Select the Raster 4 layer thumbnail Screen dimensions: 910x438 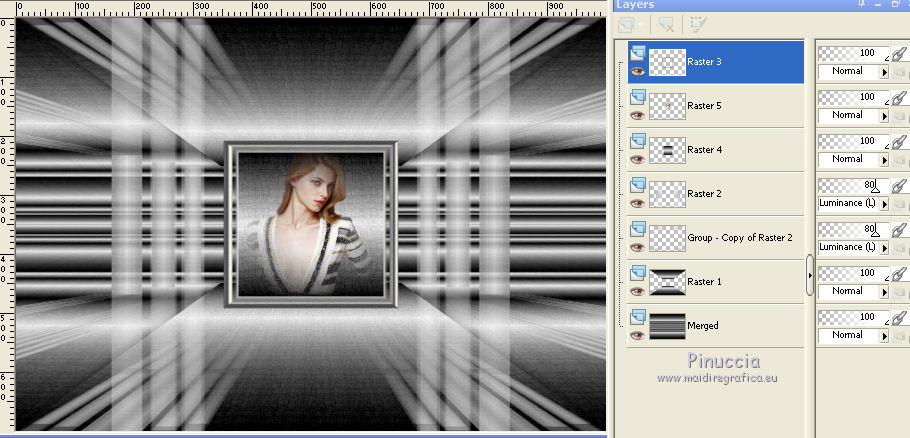[667, 150]
